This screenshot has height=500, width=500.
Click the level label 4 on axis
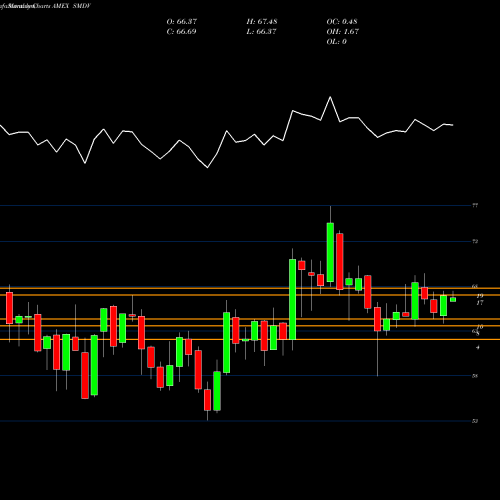pyautogui.click(x=478, y=347)
